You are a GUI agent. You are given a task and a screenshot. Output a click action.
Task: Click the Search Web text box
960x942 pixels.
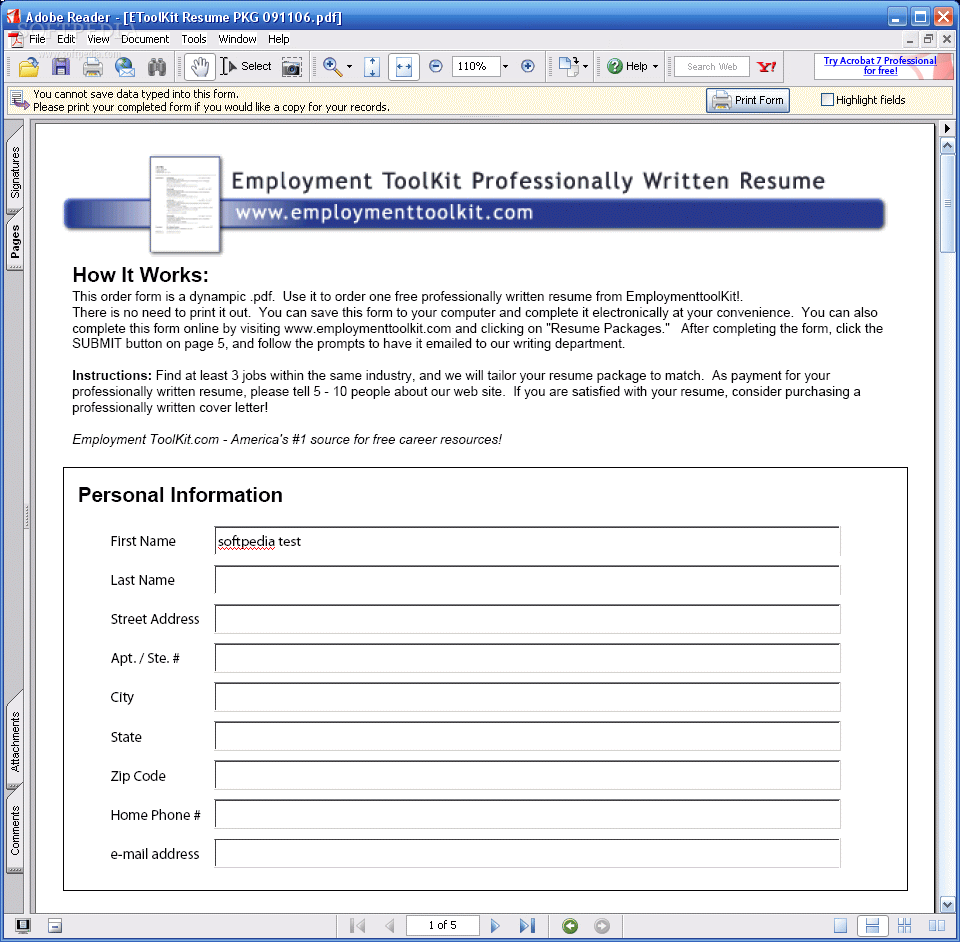point(711,67)
